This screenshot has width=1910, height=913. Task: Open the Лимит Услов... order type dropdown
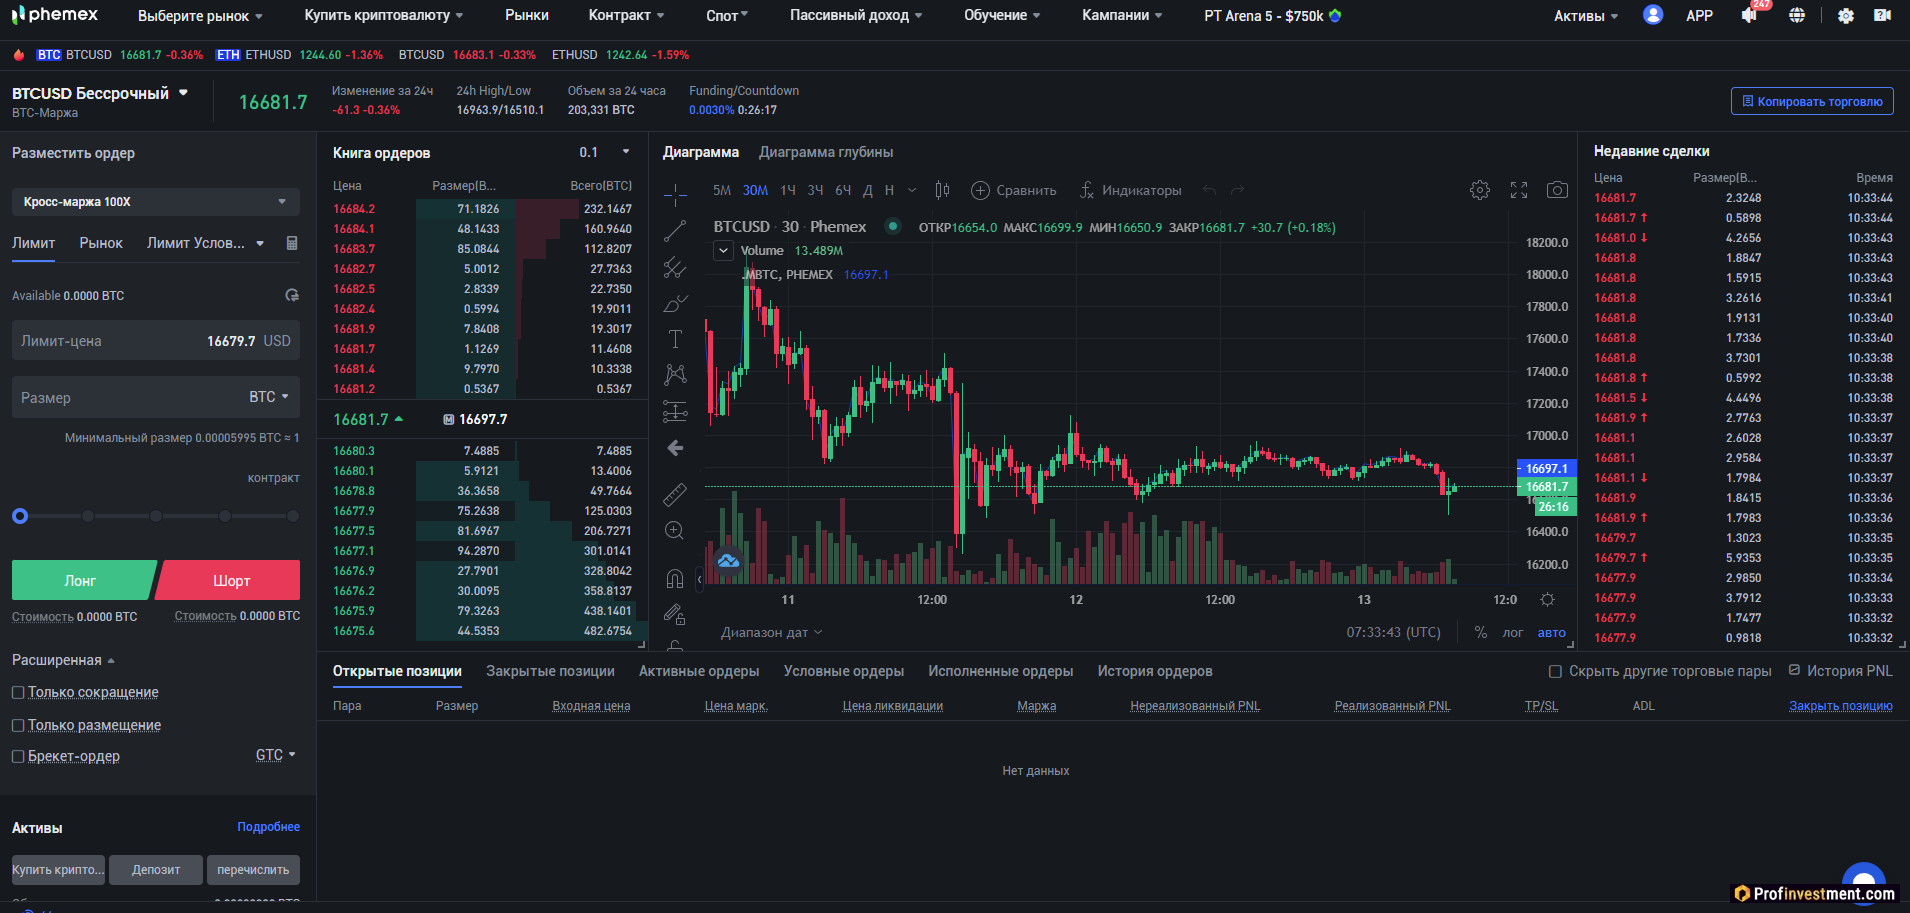tap(205, 243)
